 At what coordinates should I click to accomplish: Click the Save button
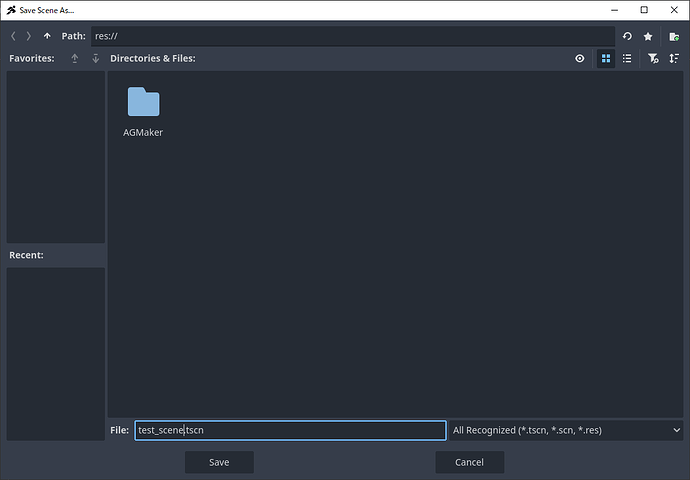click(x=219, y=462)
